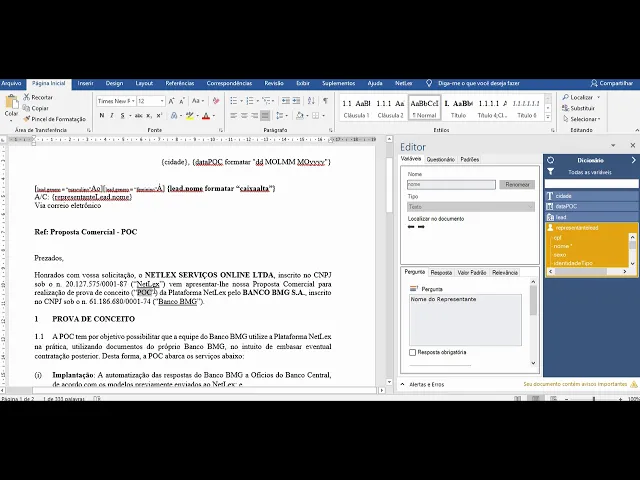Image resolution: width=640 pixels, height=480 pixels.
Task: Click Localizar find button
Action: click(x=581, y=97)
